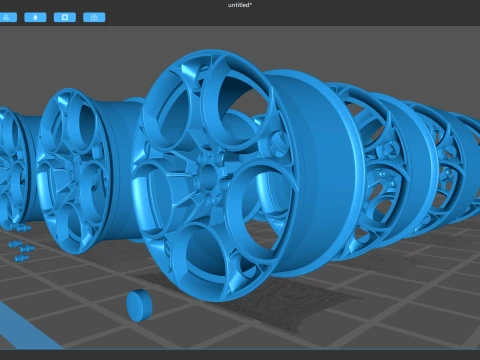Viewport: 480px width, 360px height.
Task: Click the toolbar button with the droplet icon
Action: tap(35, 17)
